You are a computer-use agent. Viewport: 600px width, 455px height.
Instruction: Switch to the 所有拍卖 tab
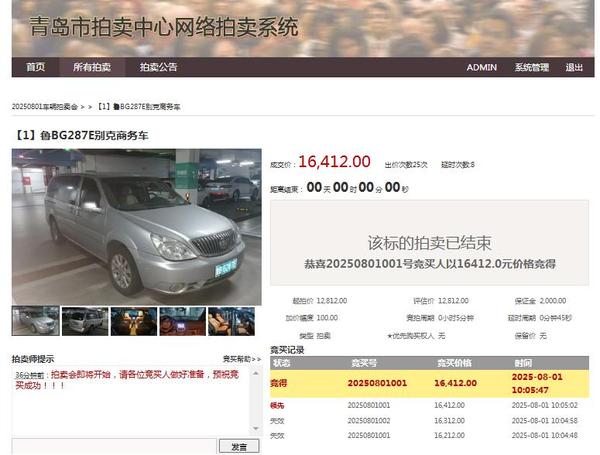92,67
